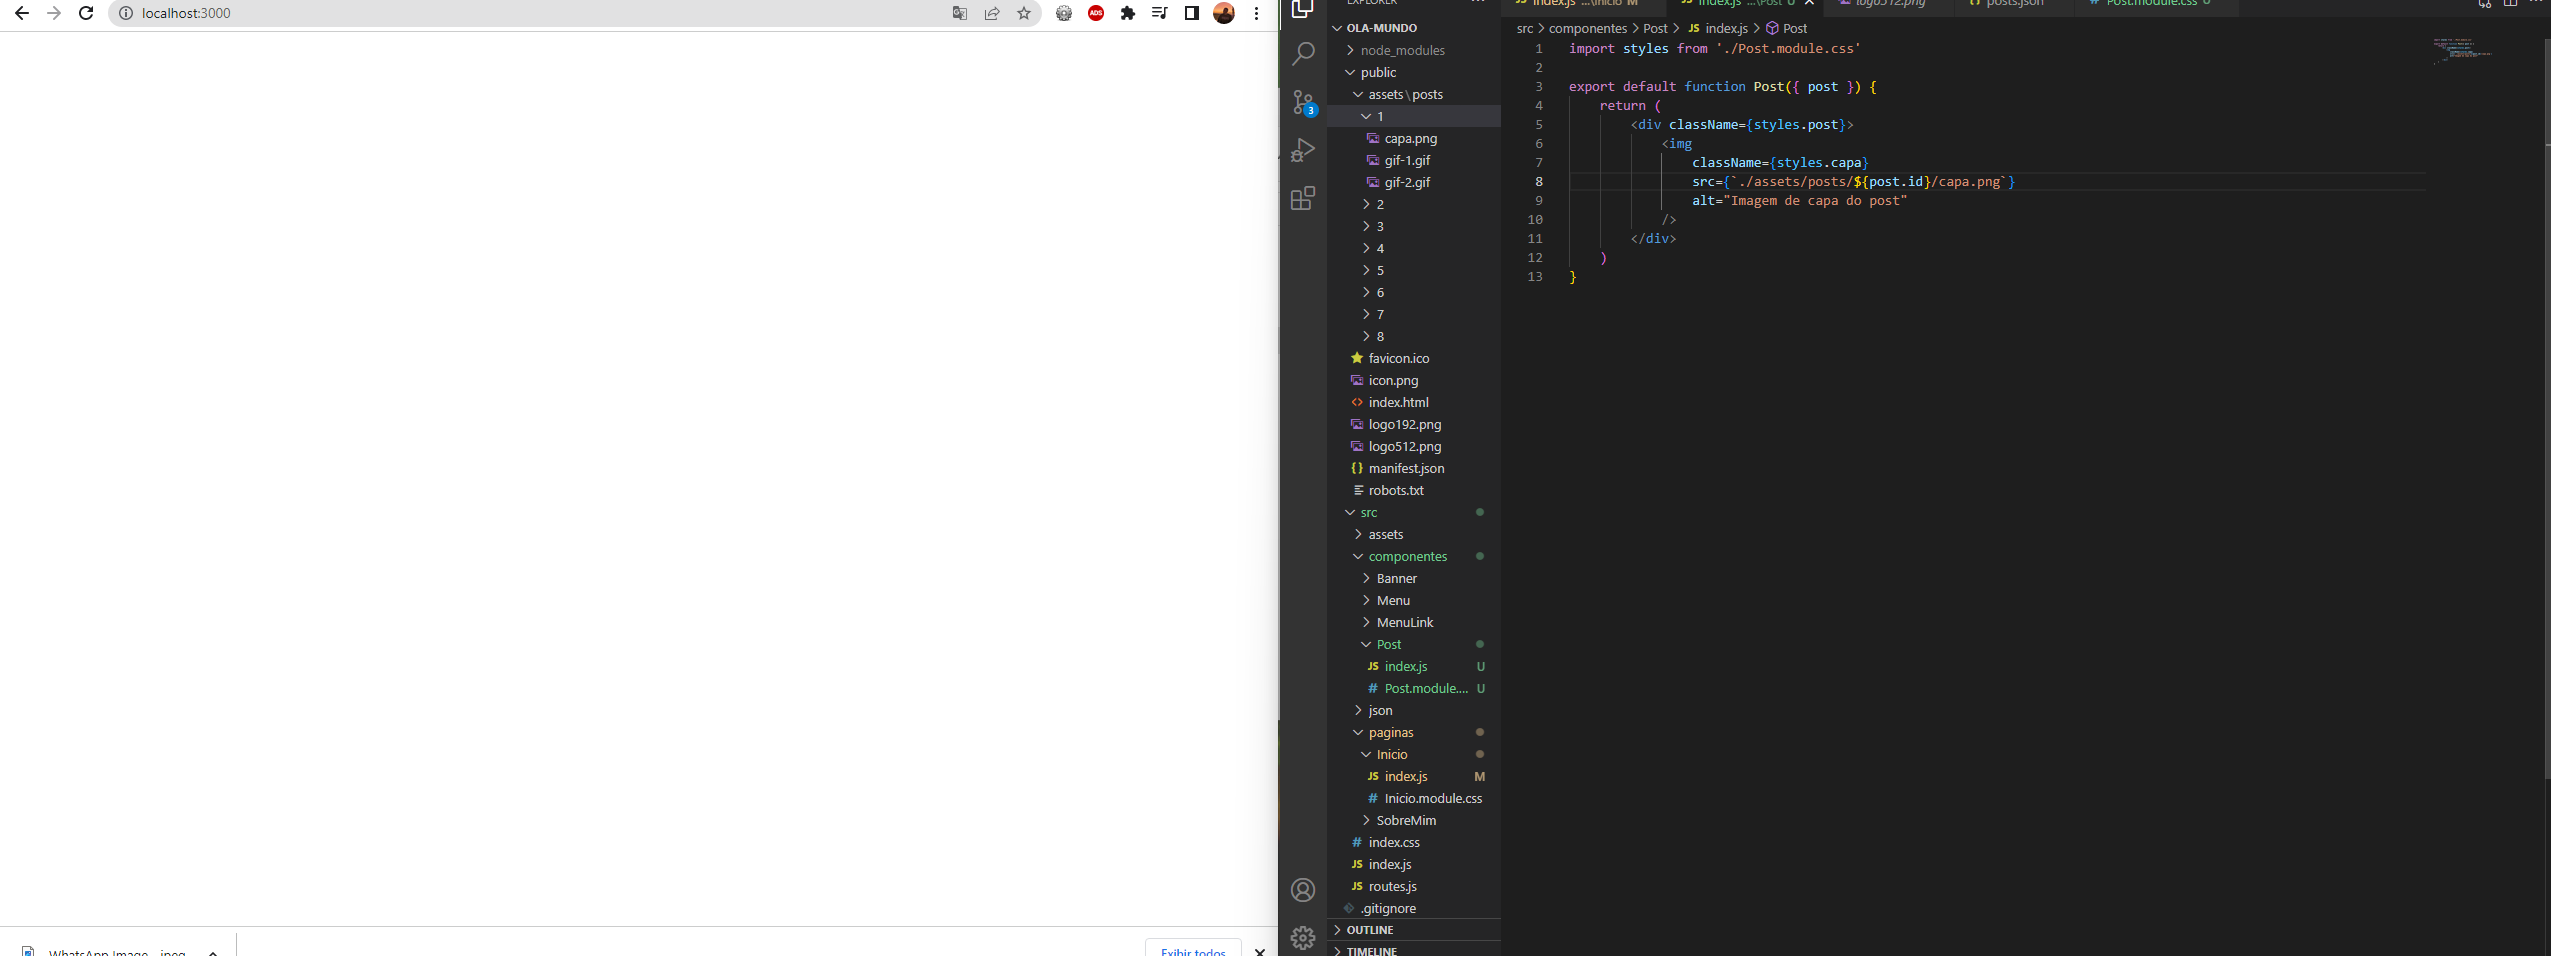Expand the json folder
This screenshot has height=956, width=2551.
[1414, 710]
